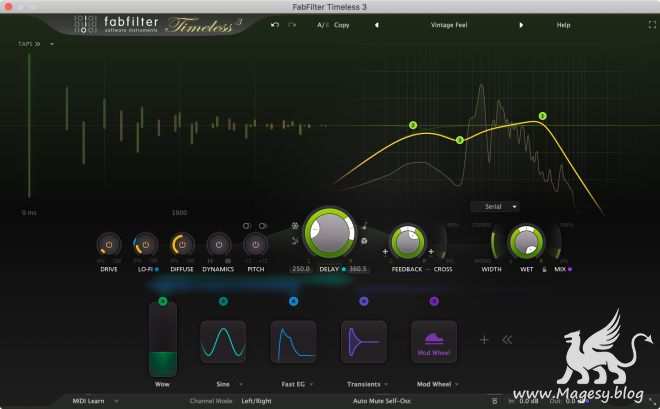Toggle A/B state comparison
This screenshot has width=660, height=409.
coord(322,25)
